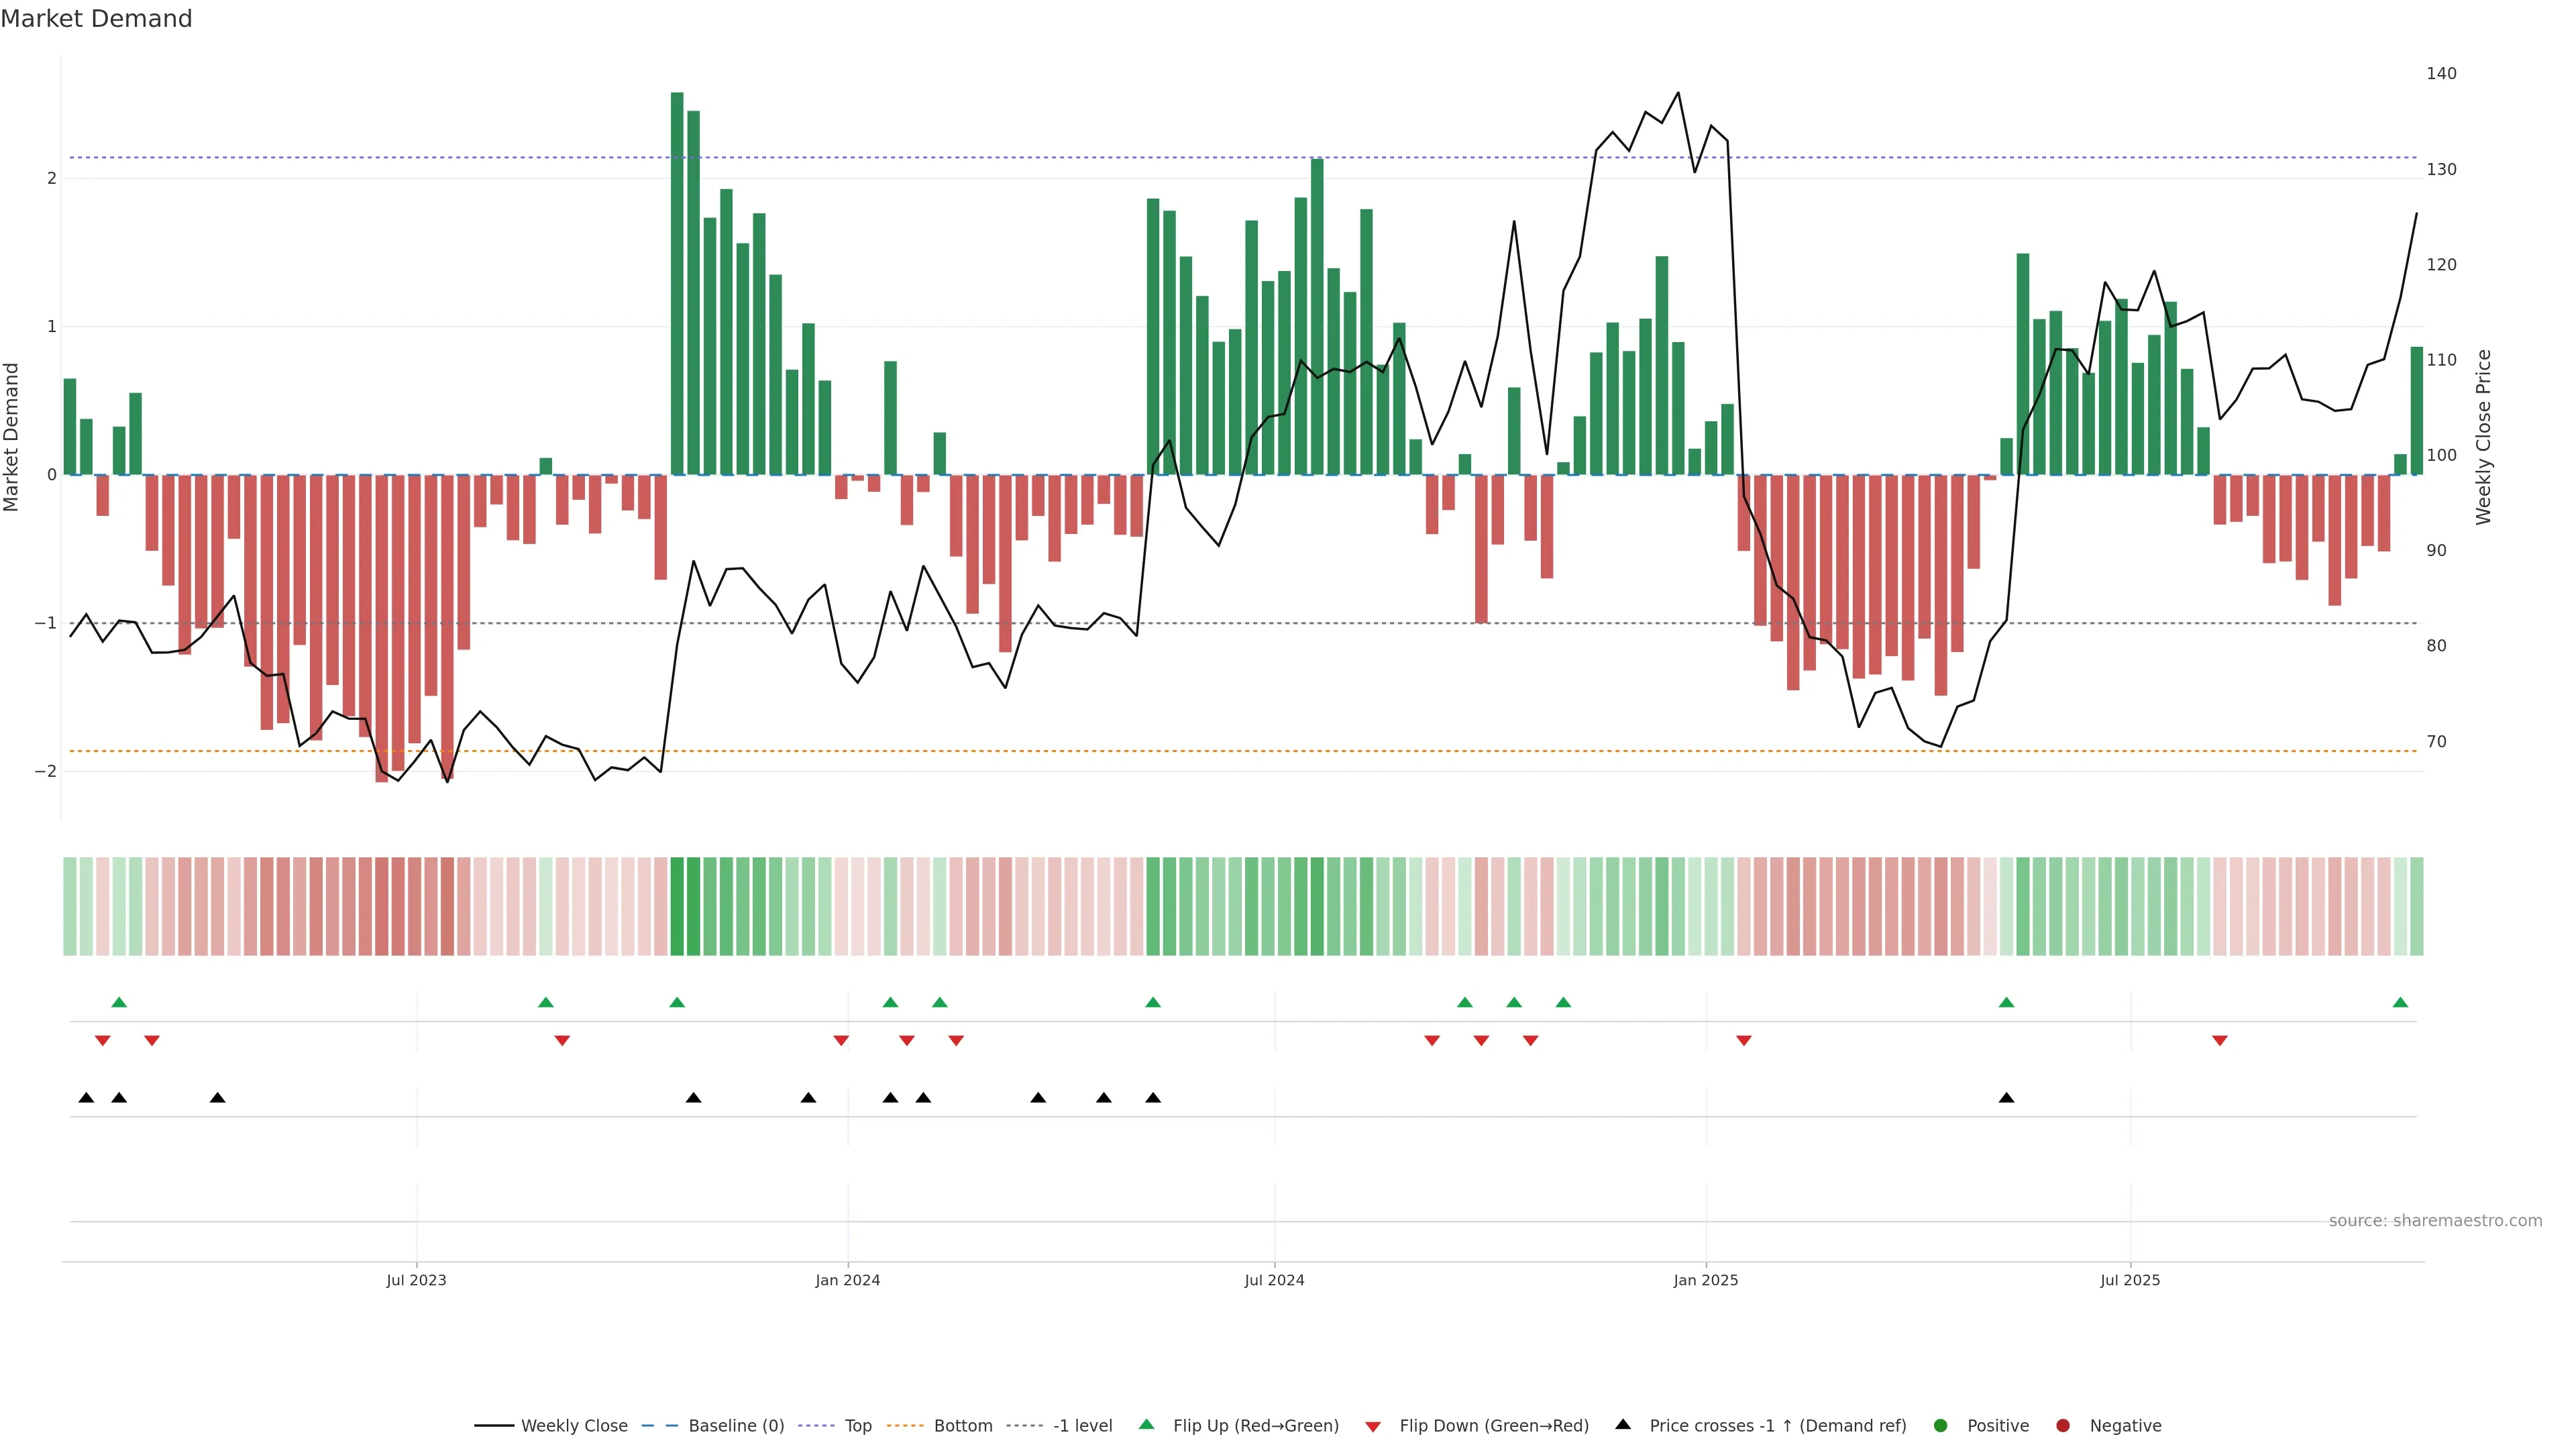Click black Price crosses -1 legend triangle
The height and width of the screenshot is (1449, 2576).
1623,1425
